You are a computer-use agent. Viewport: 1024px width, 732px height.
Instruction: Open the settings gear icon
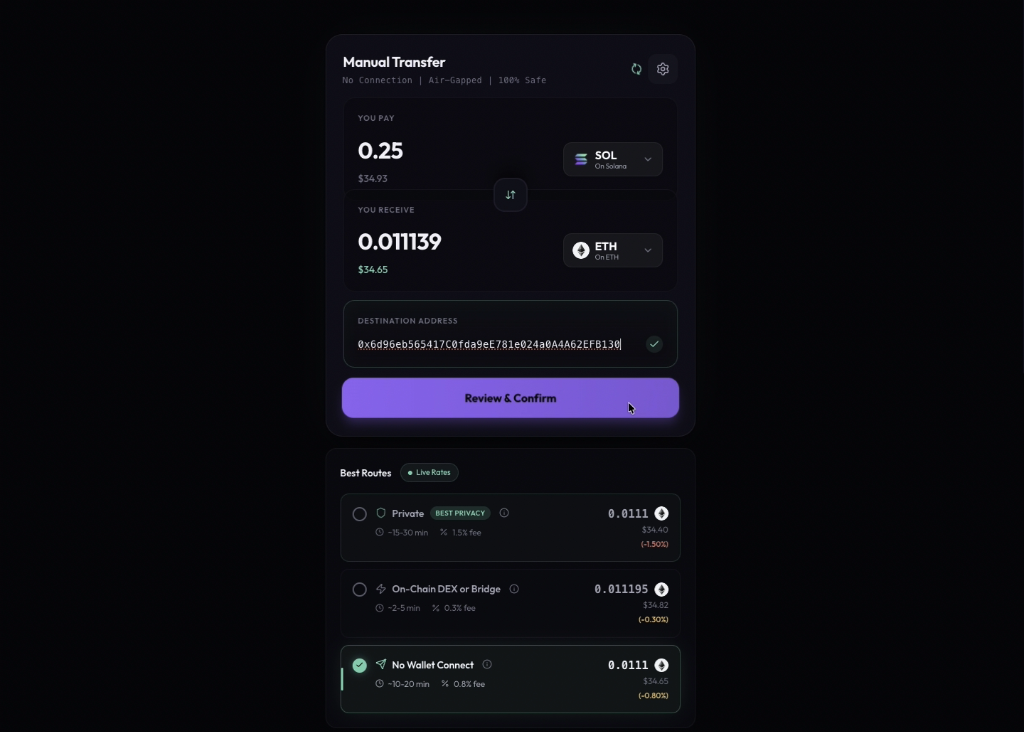[x=662, y=69]
